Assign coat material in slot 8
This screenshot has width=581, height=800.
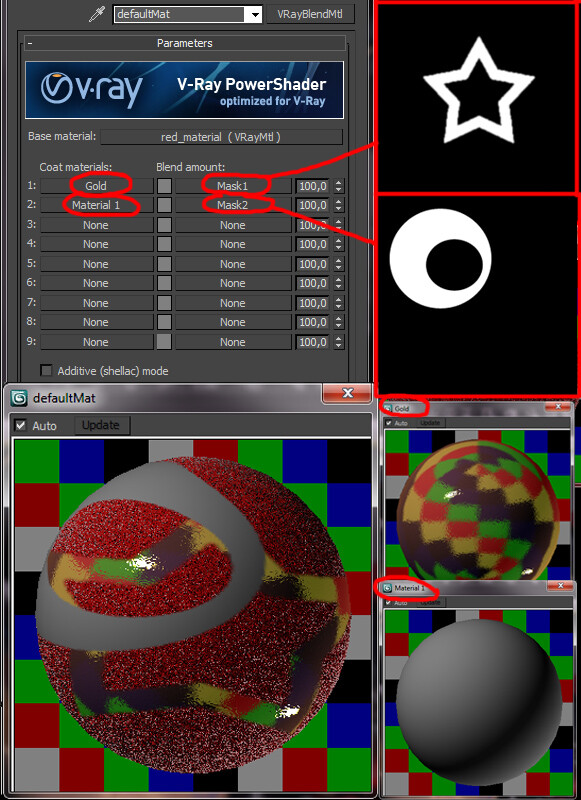click(96, 322)
